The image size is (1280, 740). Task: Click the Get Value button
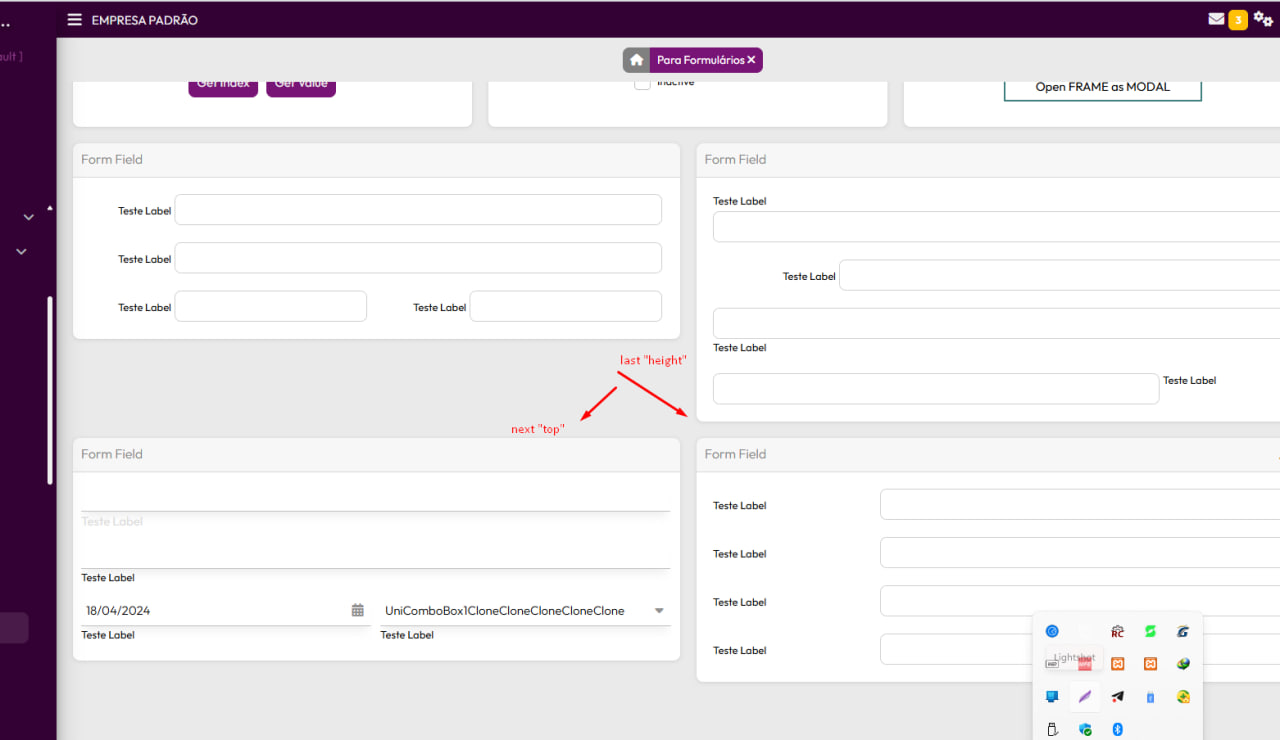pyautogui.click(x=301, y=86)
